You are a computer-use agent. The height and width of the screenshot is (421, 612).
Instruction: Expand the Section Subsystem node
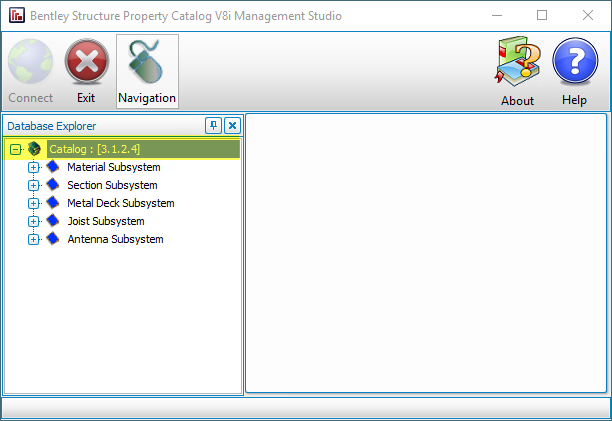(x=34, y=185)
